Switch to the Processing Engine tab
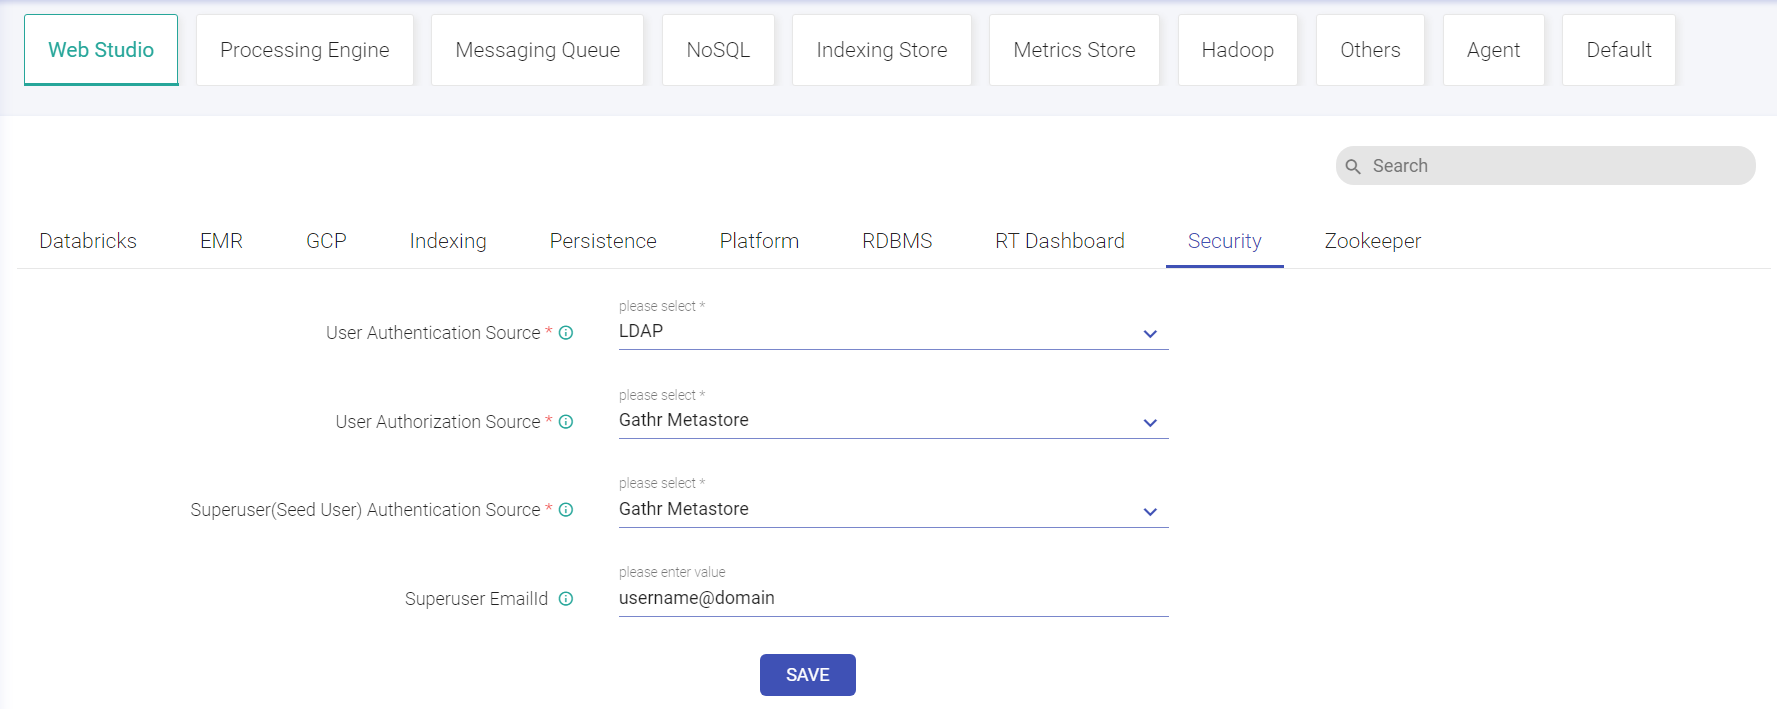Image resolution: width=1777 pixels, height=709 pixels. tap(304, 50)
